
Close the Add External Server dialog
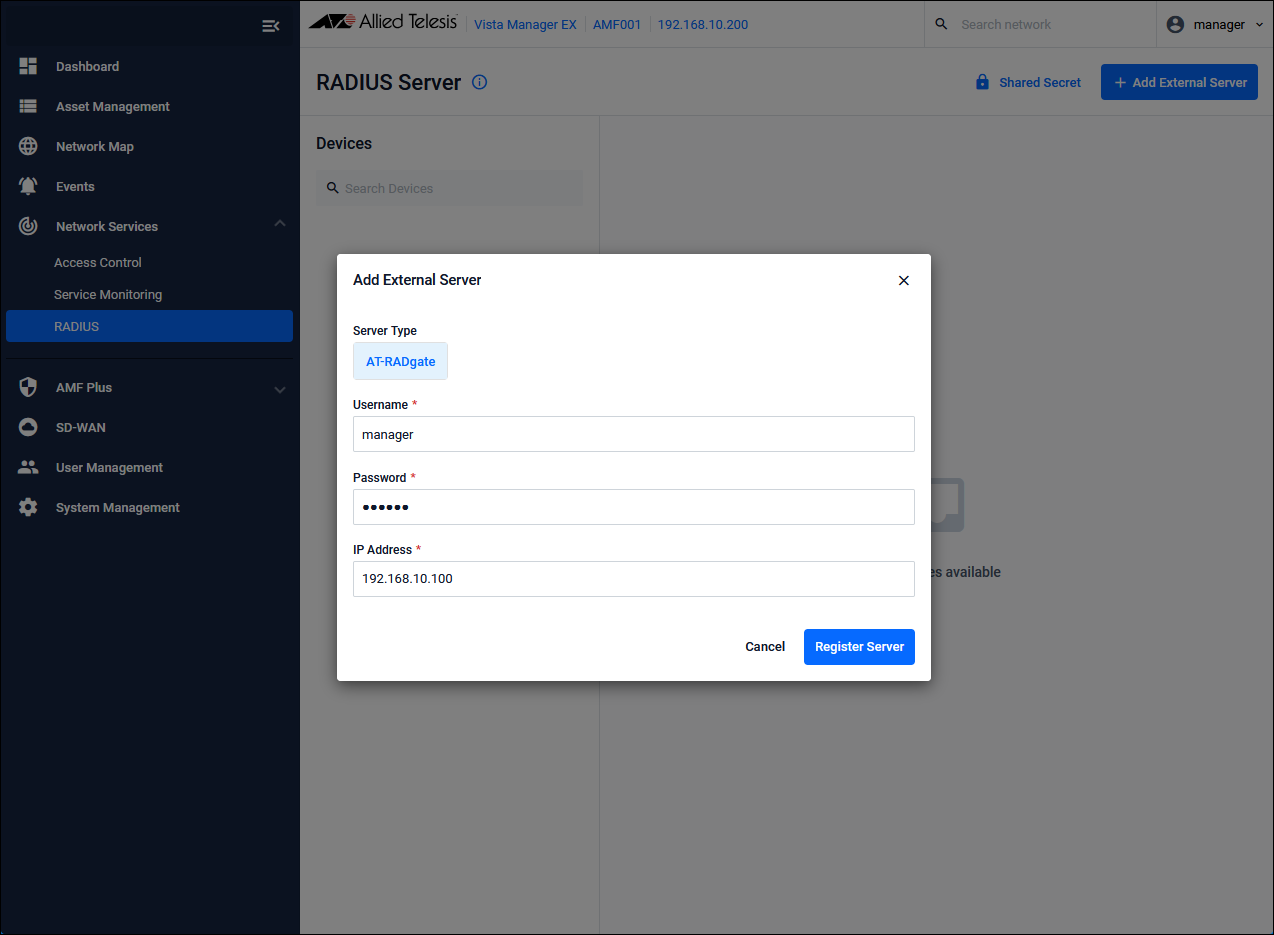(903, 280)
